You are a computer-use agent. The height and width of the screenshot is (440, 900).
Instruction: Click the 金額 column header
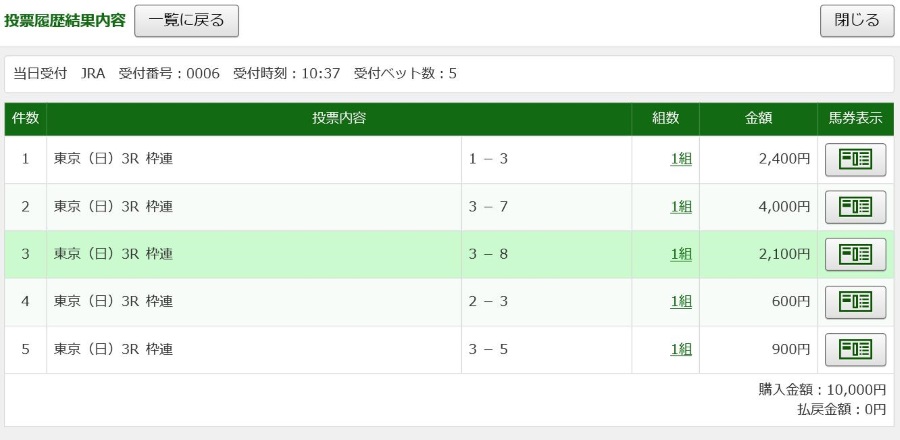tap(758, 119)
